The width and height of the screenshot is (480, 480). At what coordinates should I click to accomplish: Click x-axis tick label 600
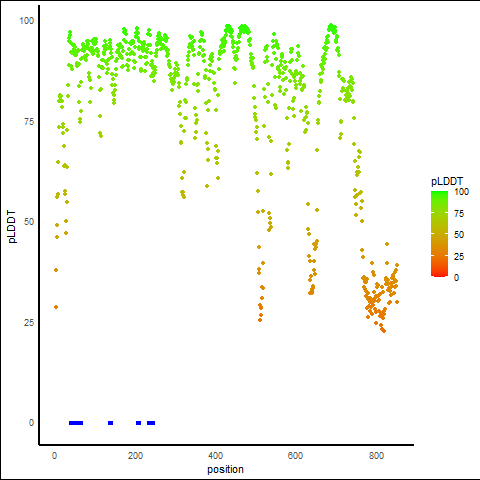coord(295,456)
